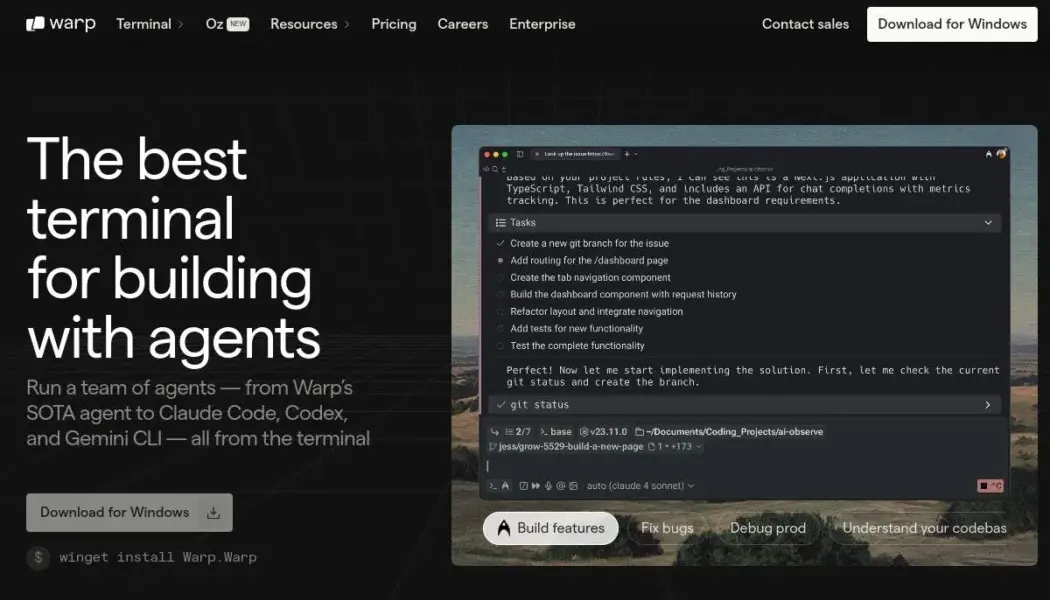Click the 'Test the complete functionality' task text

coord(577,346)
